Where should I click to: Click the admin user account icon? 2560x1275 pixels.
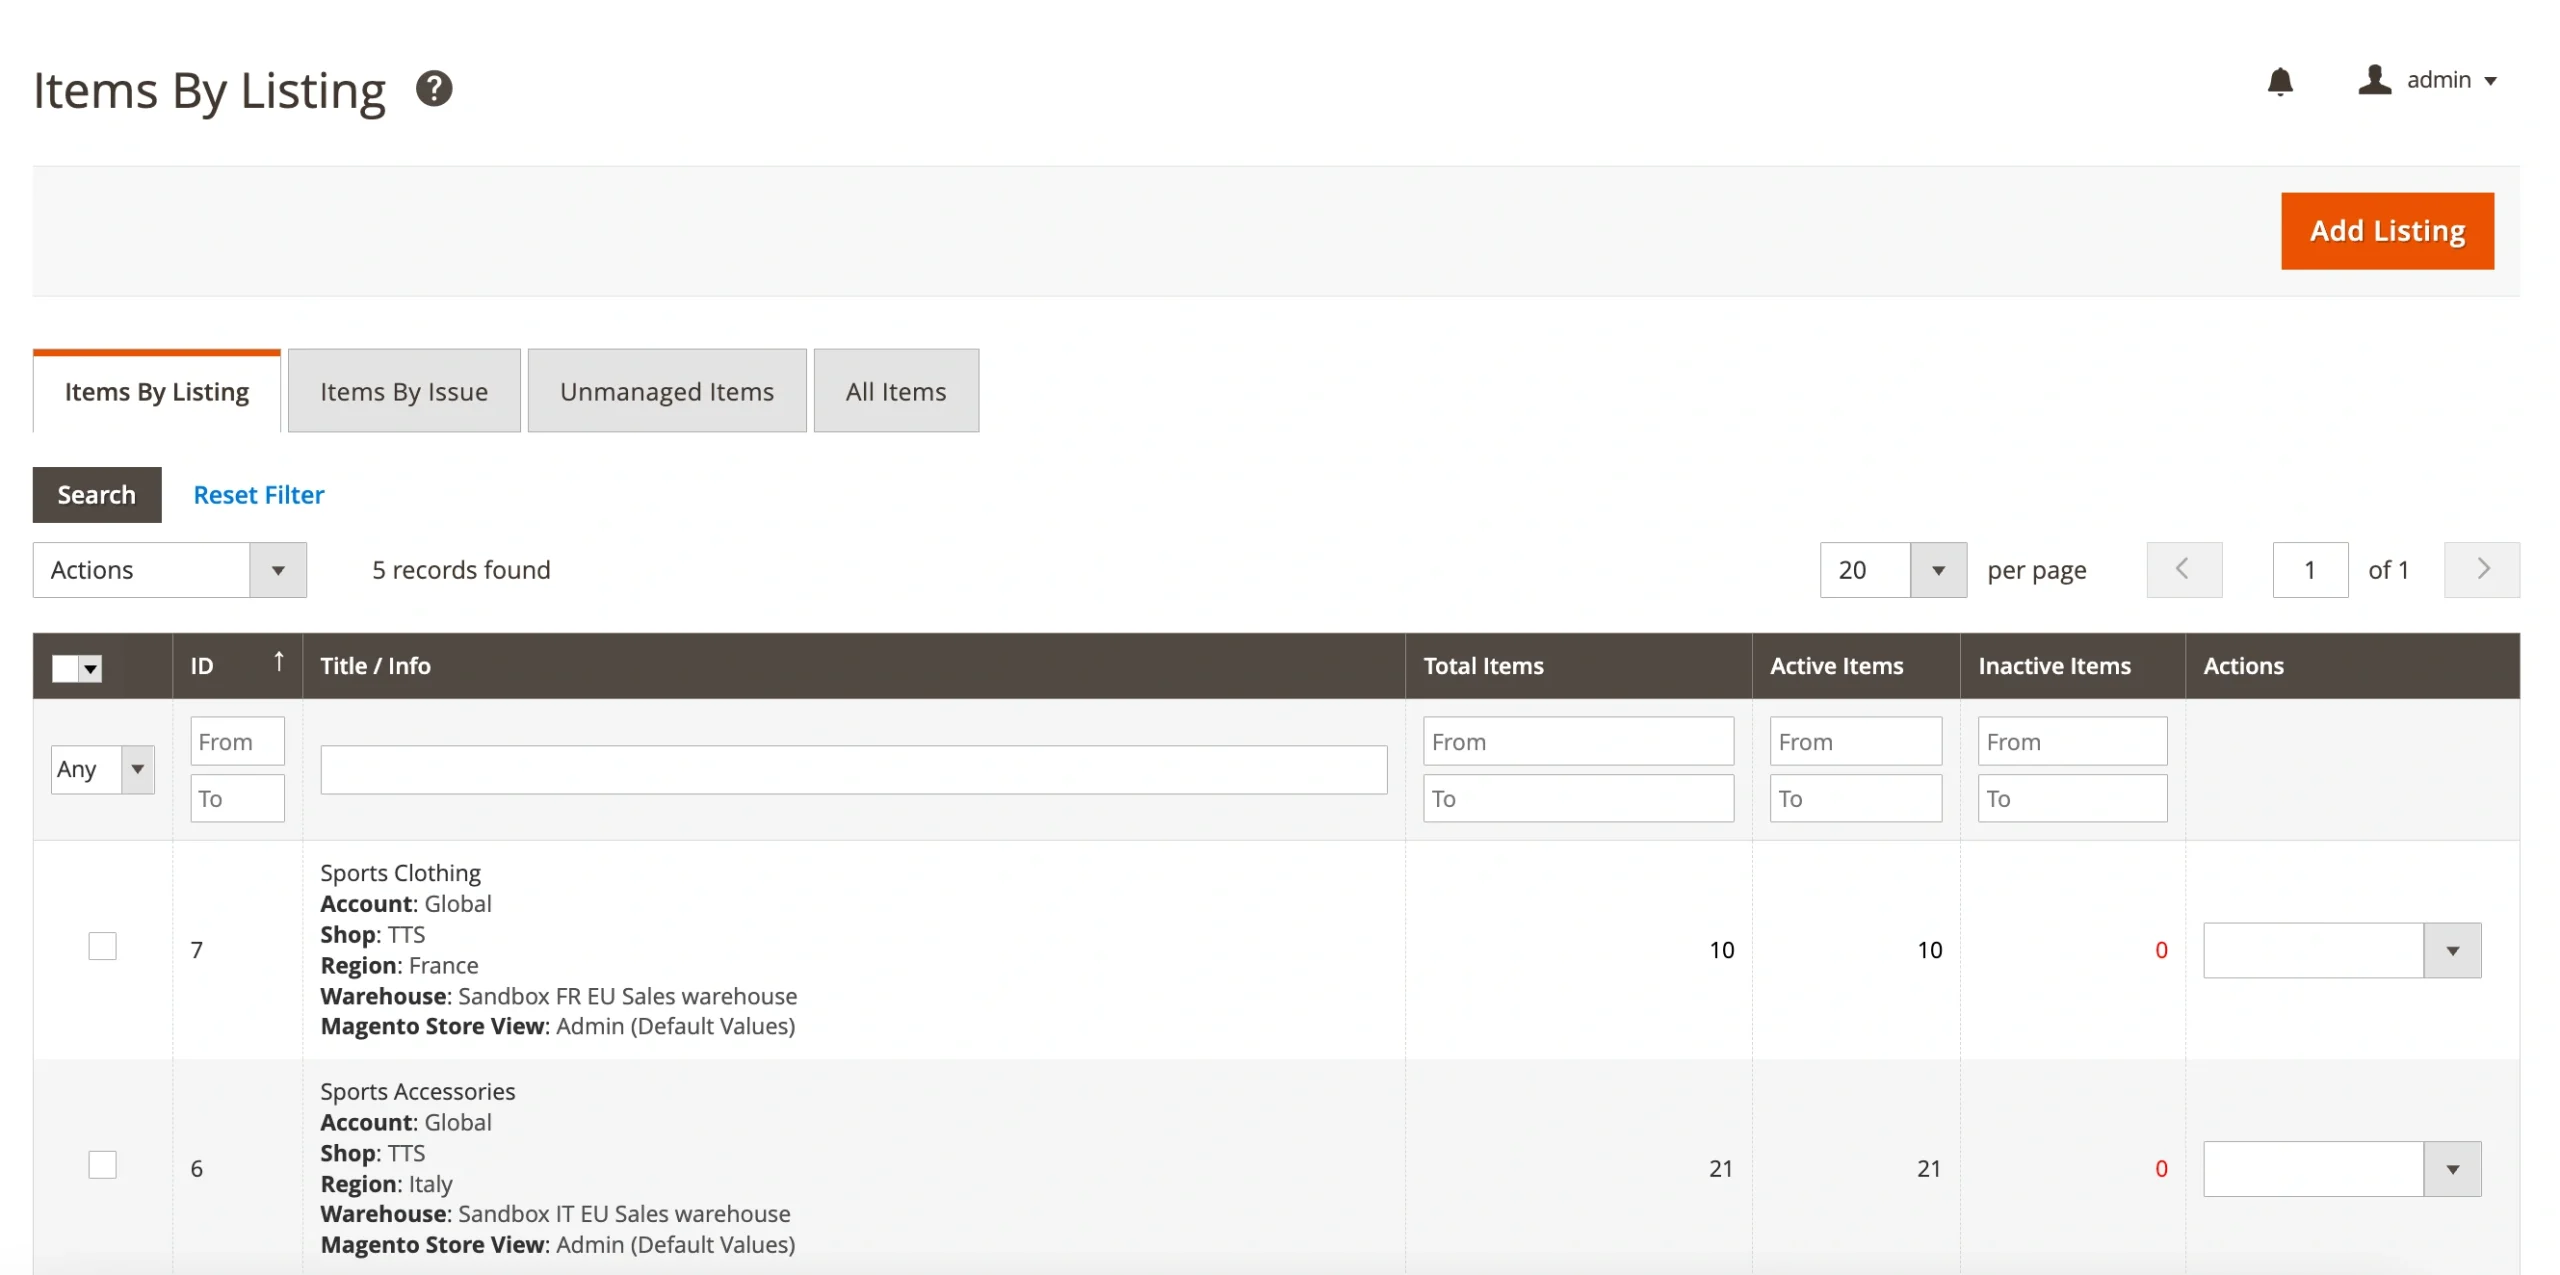2374,80
